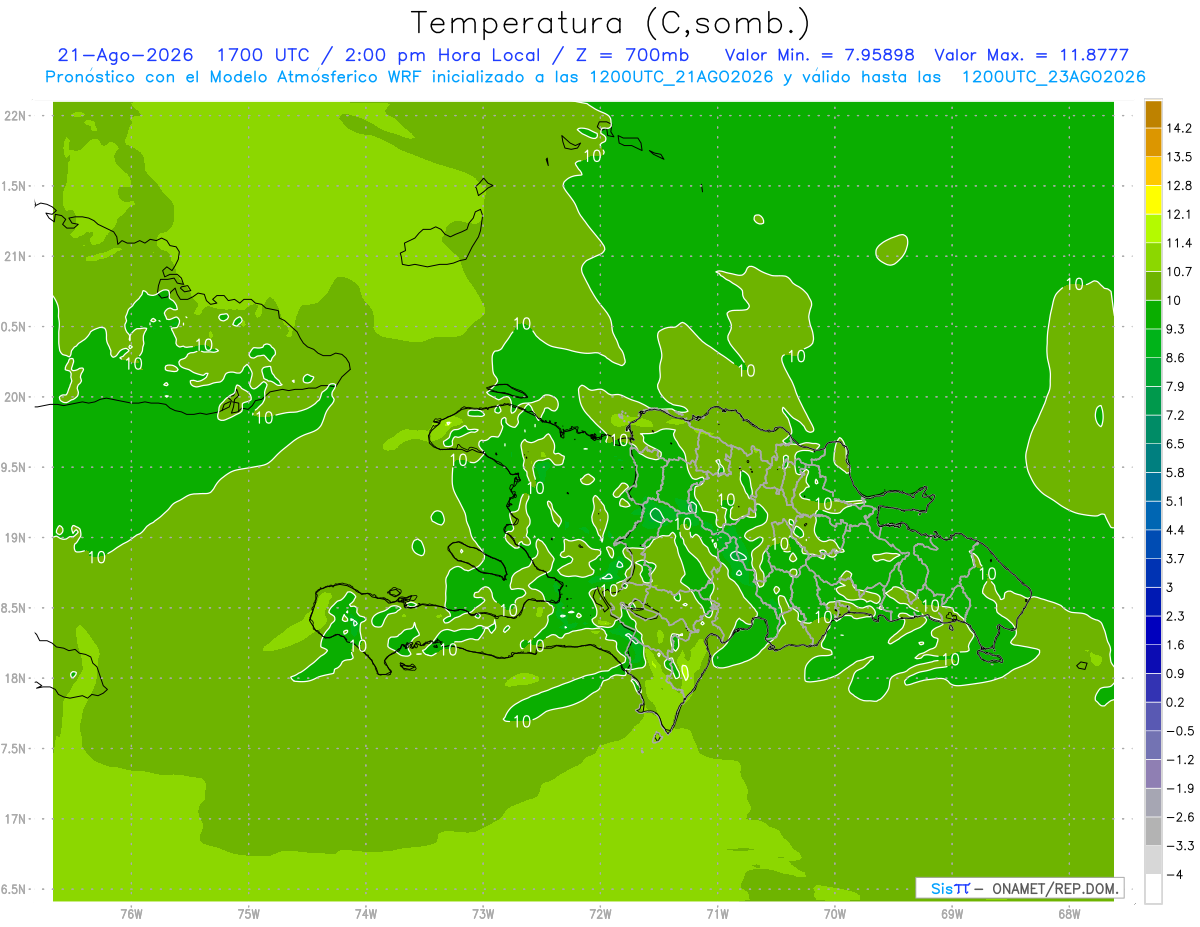Click the colorbar label '10.7'
Viewport: 1200px width, 927px height.
1178,272
